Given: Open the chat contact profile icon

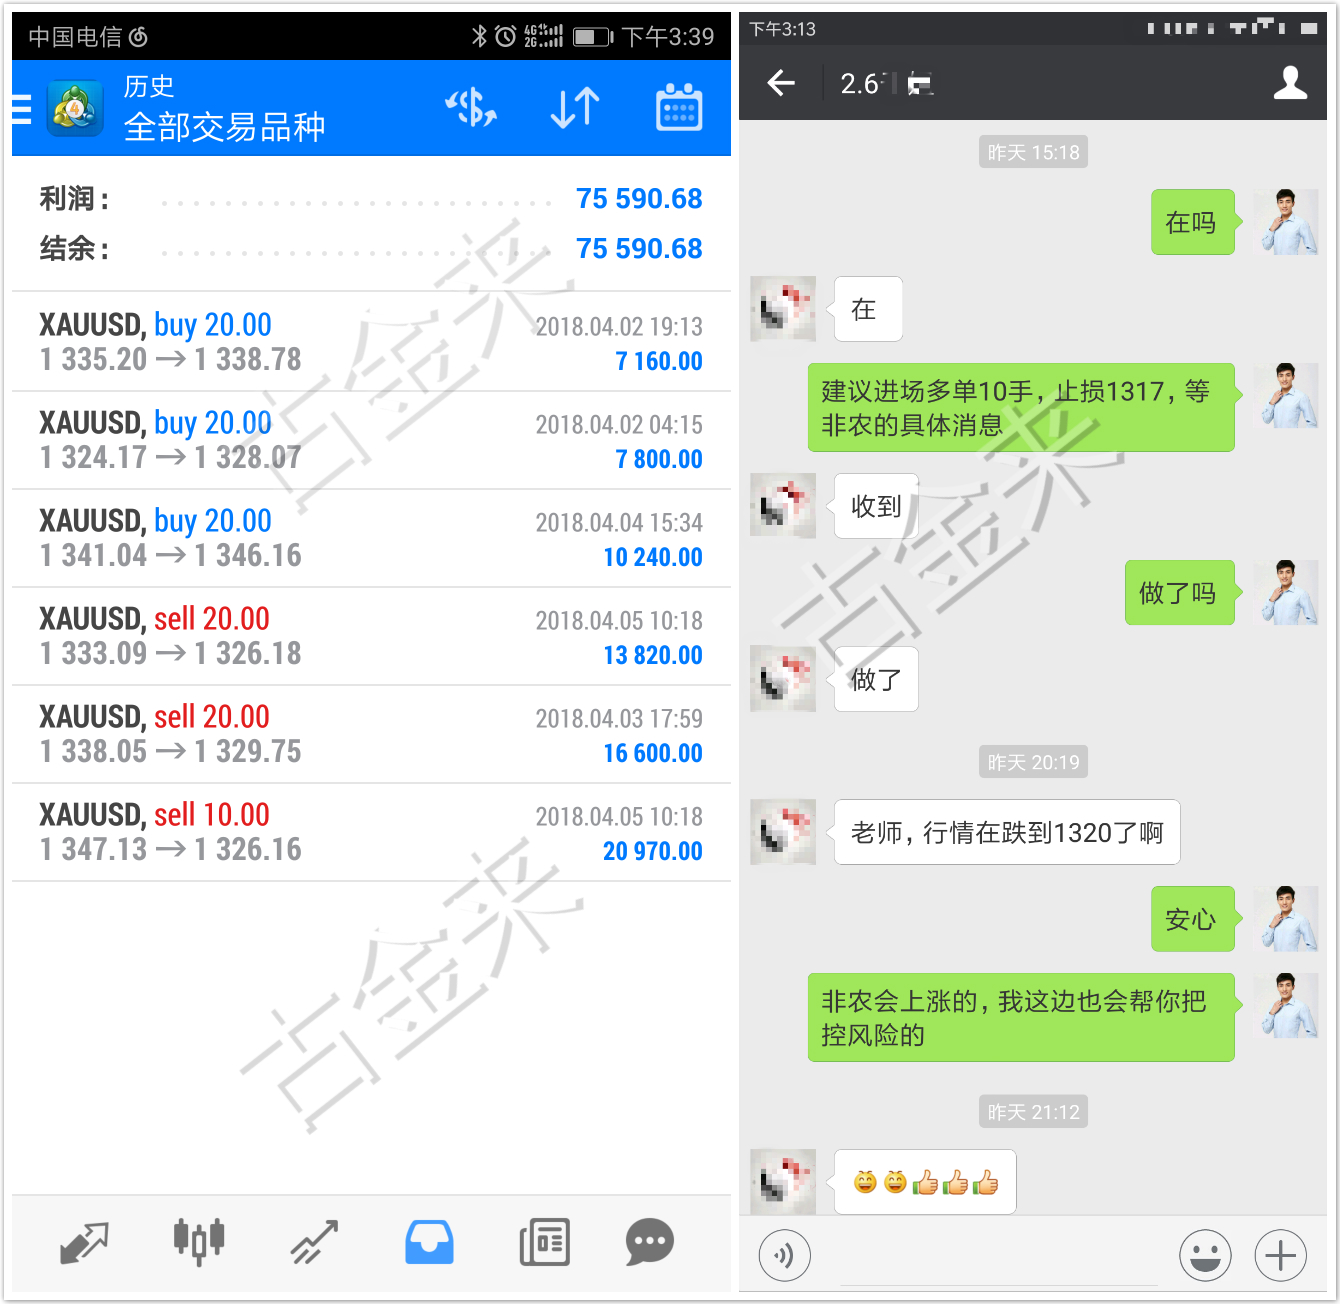Looking at the screenshot, I should pyautogui.click(x=1290, y=83).
